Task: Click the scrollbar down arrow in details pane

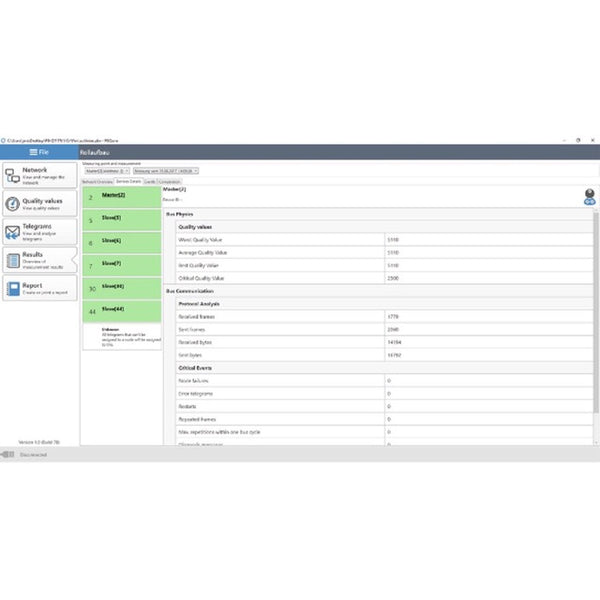Action: click(596, 443)
